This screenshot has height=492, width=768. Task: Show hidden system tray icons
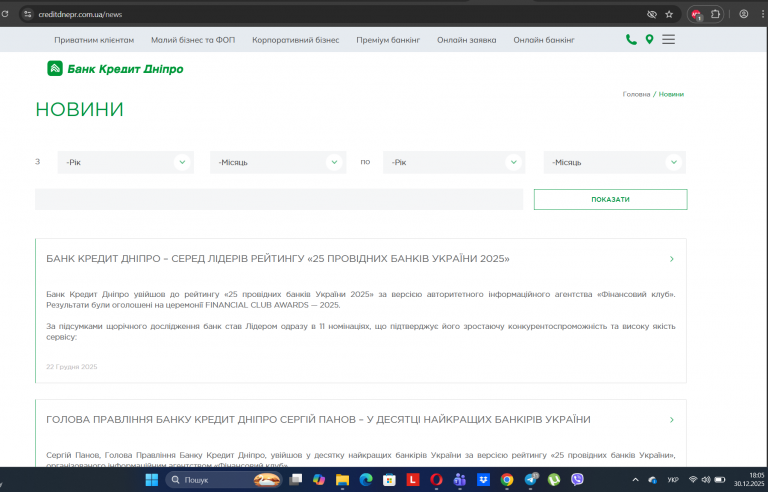click(x=635, y=480)
